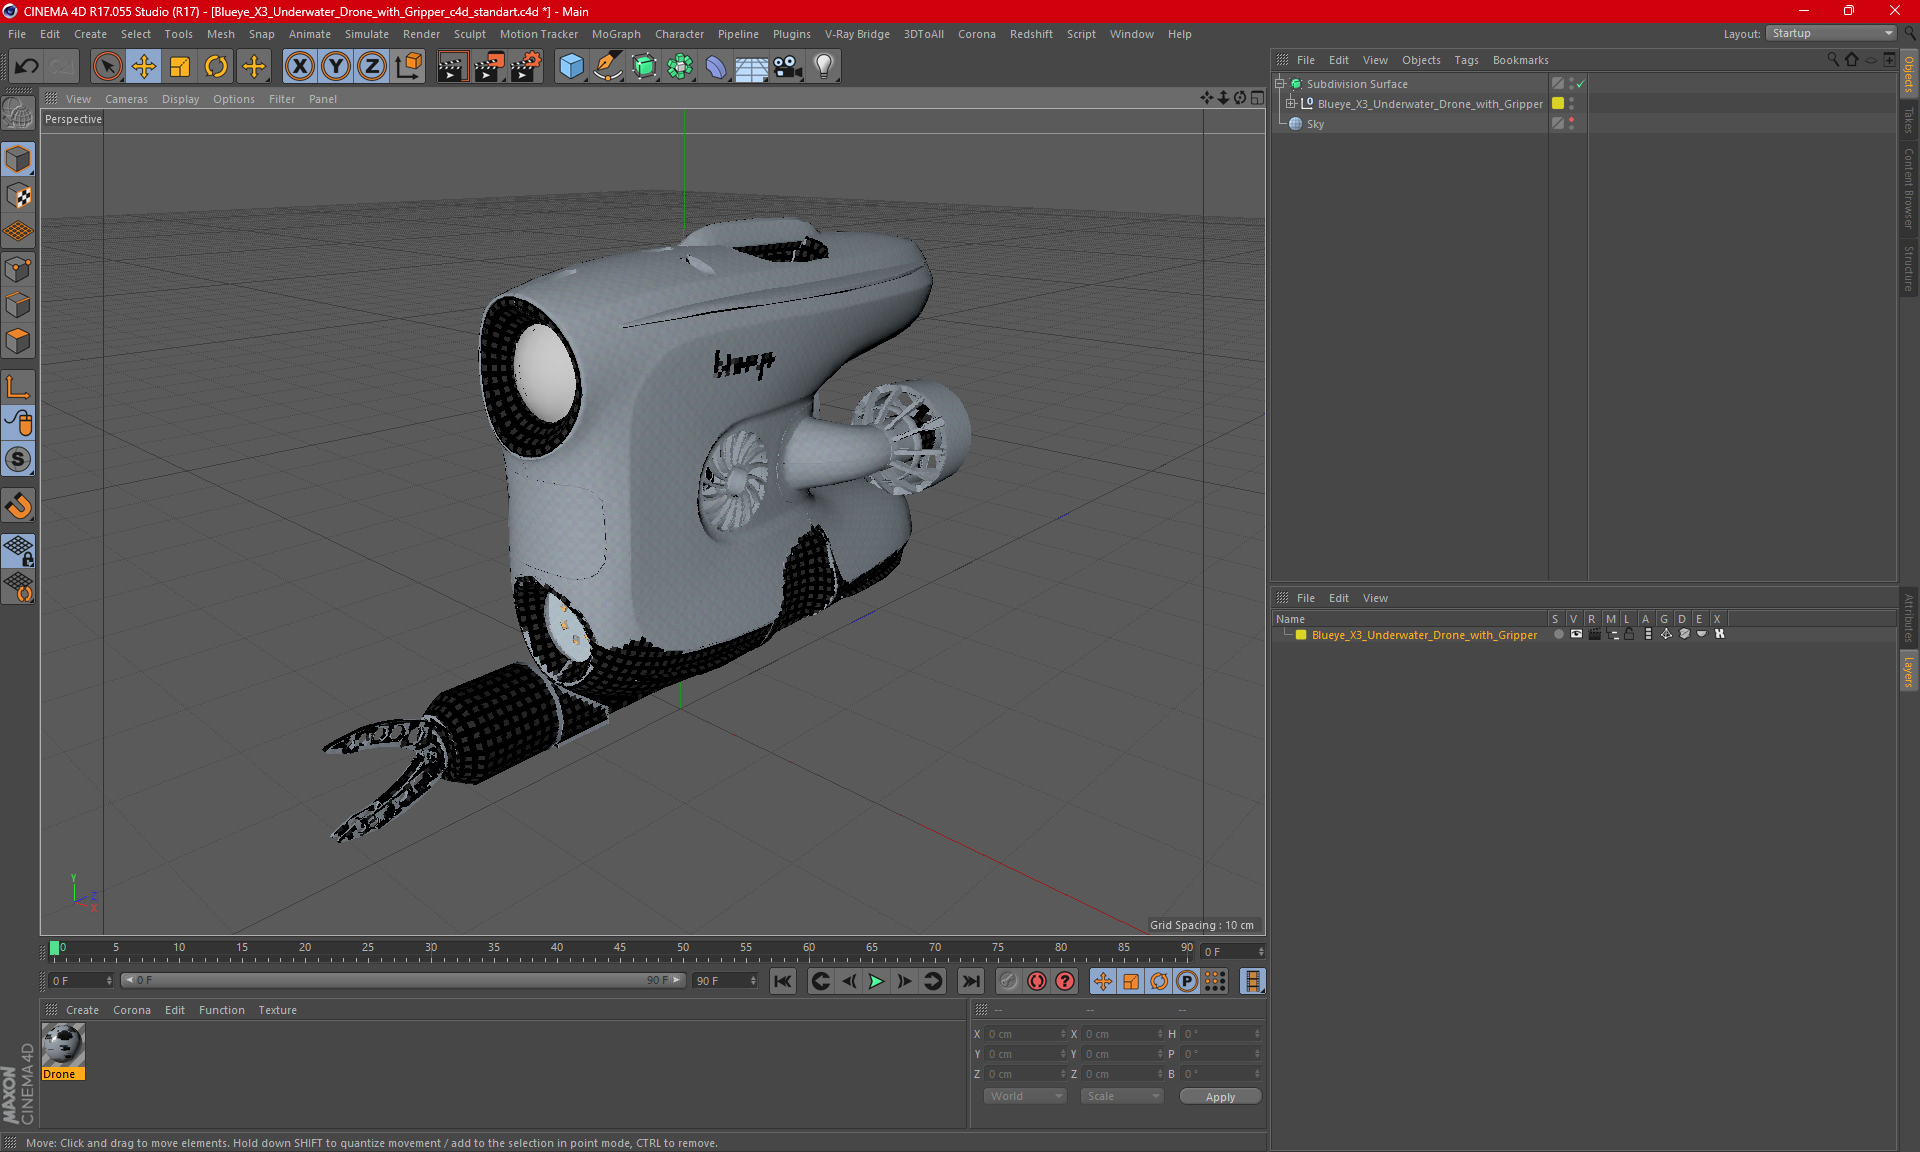Open the Scale mode dropdown

1122,1096
